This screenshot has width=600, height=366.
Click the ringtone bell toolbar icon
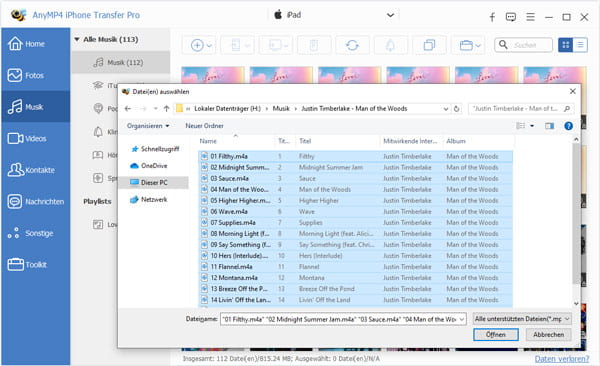390,45
